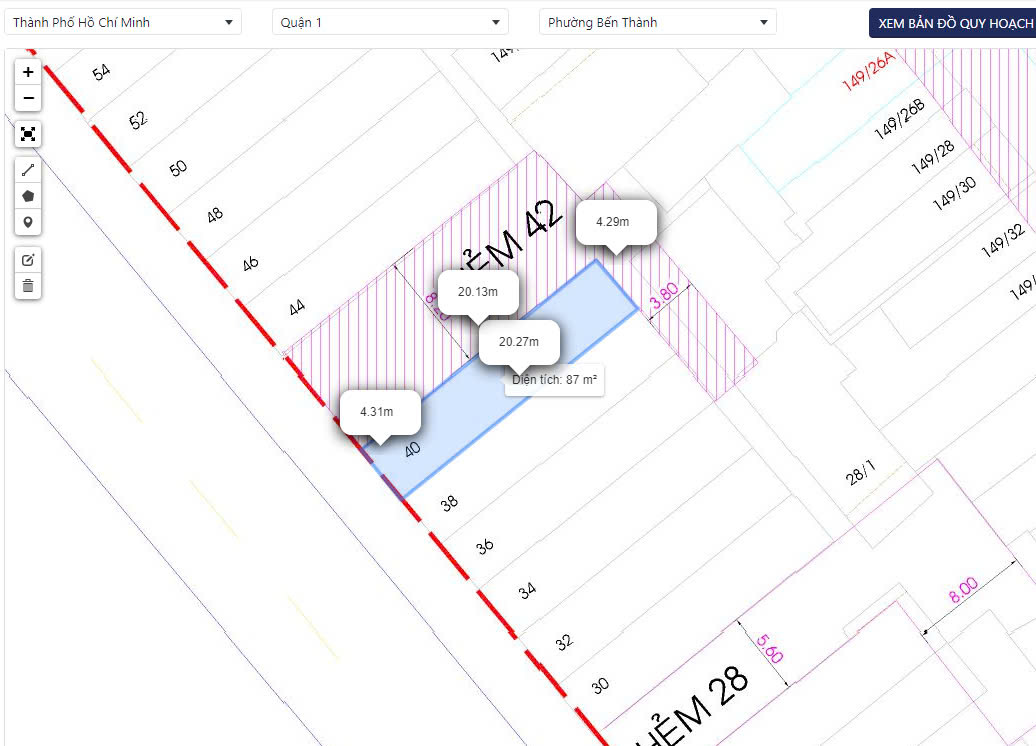Click the XEM BẢN ĐỒ QUY HOẠCH button
Screen dimensions: 1036x746
coord(951,21)
